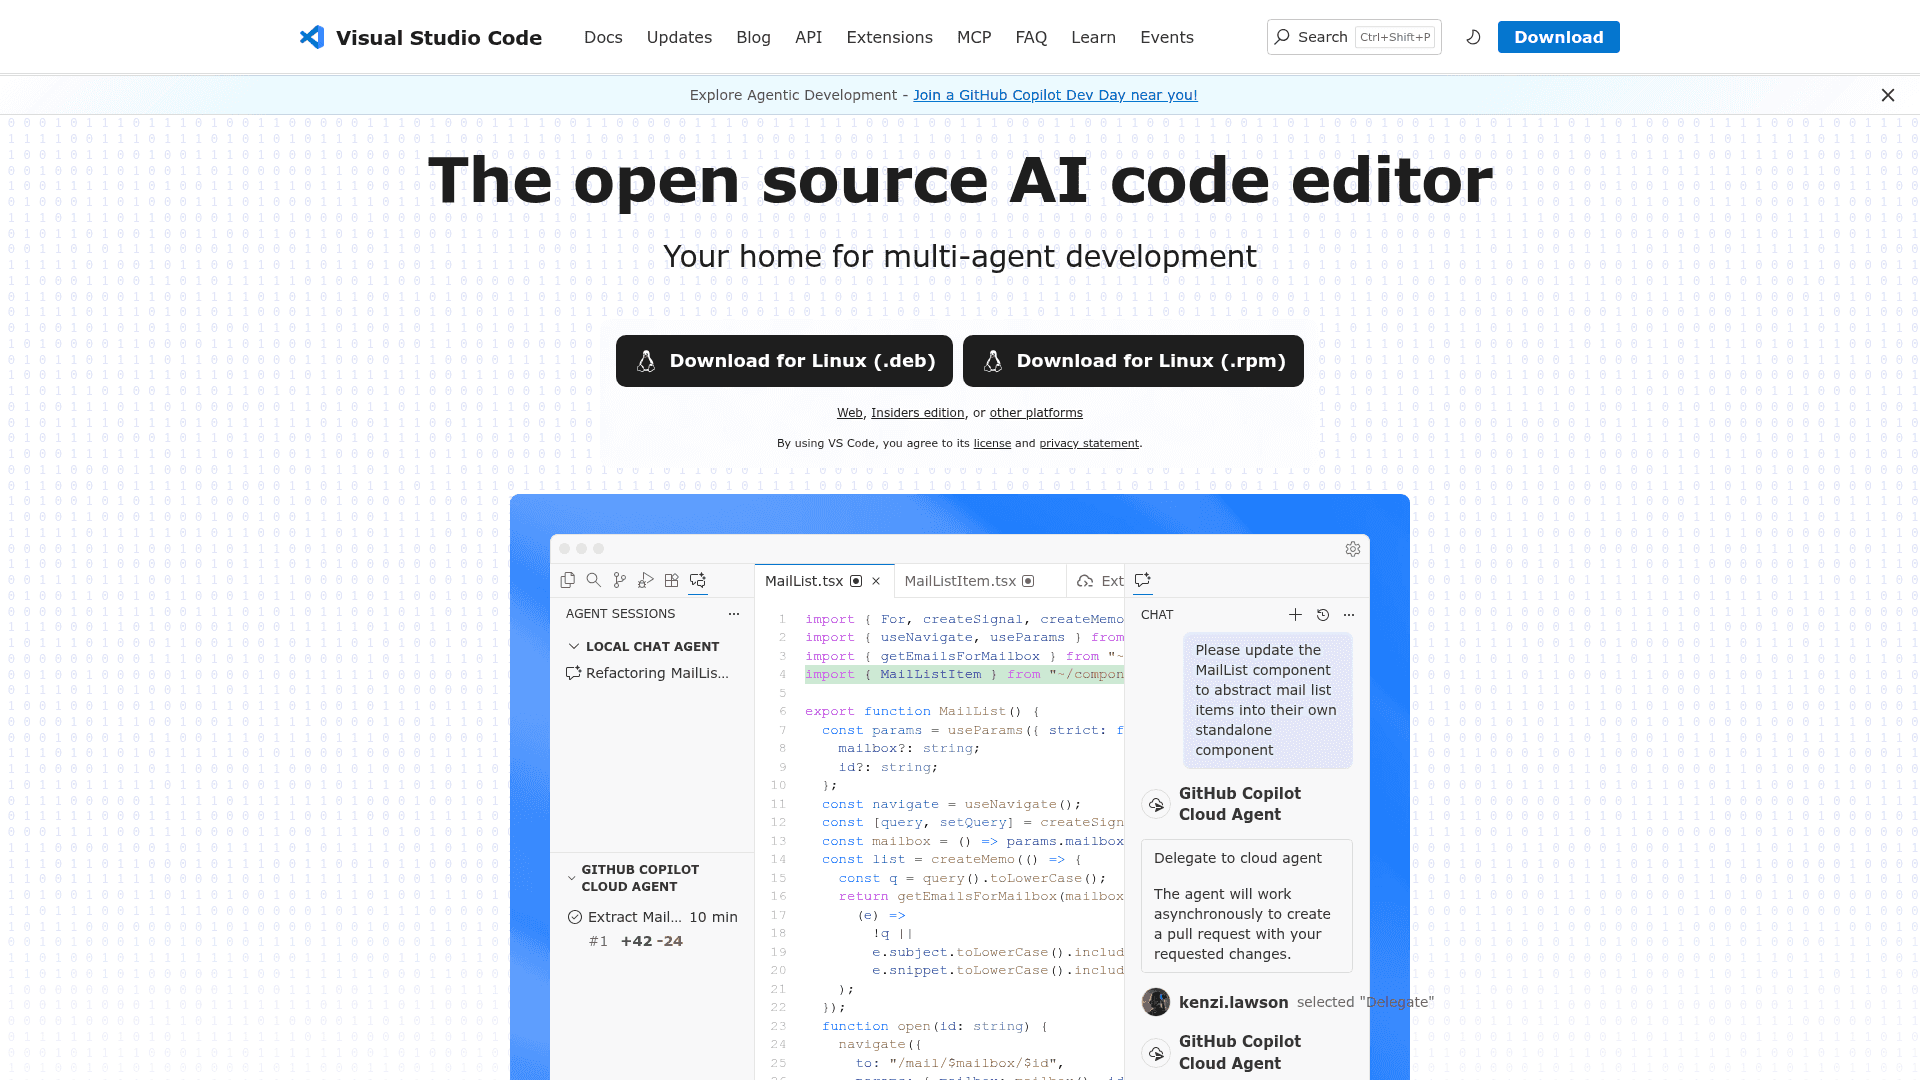Click kenzi.lawson's avatar in chat

click(1156, 1002)
